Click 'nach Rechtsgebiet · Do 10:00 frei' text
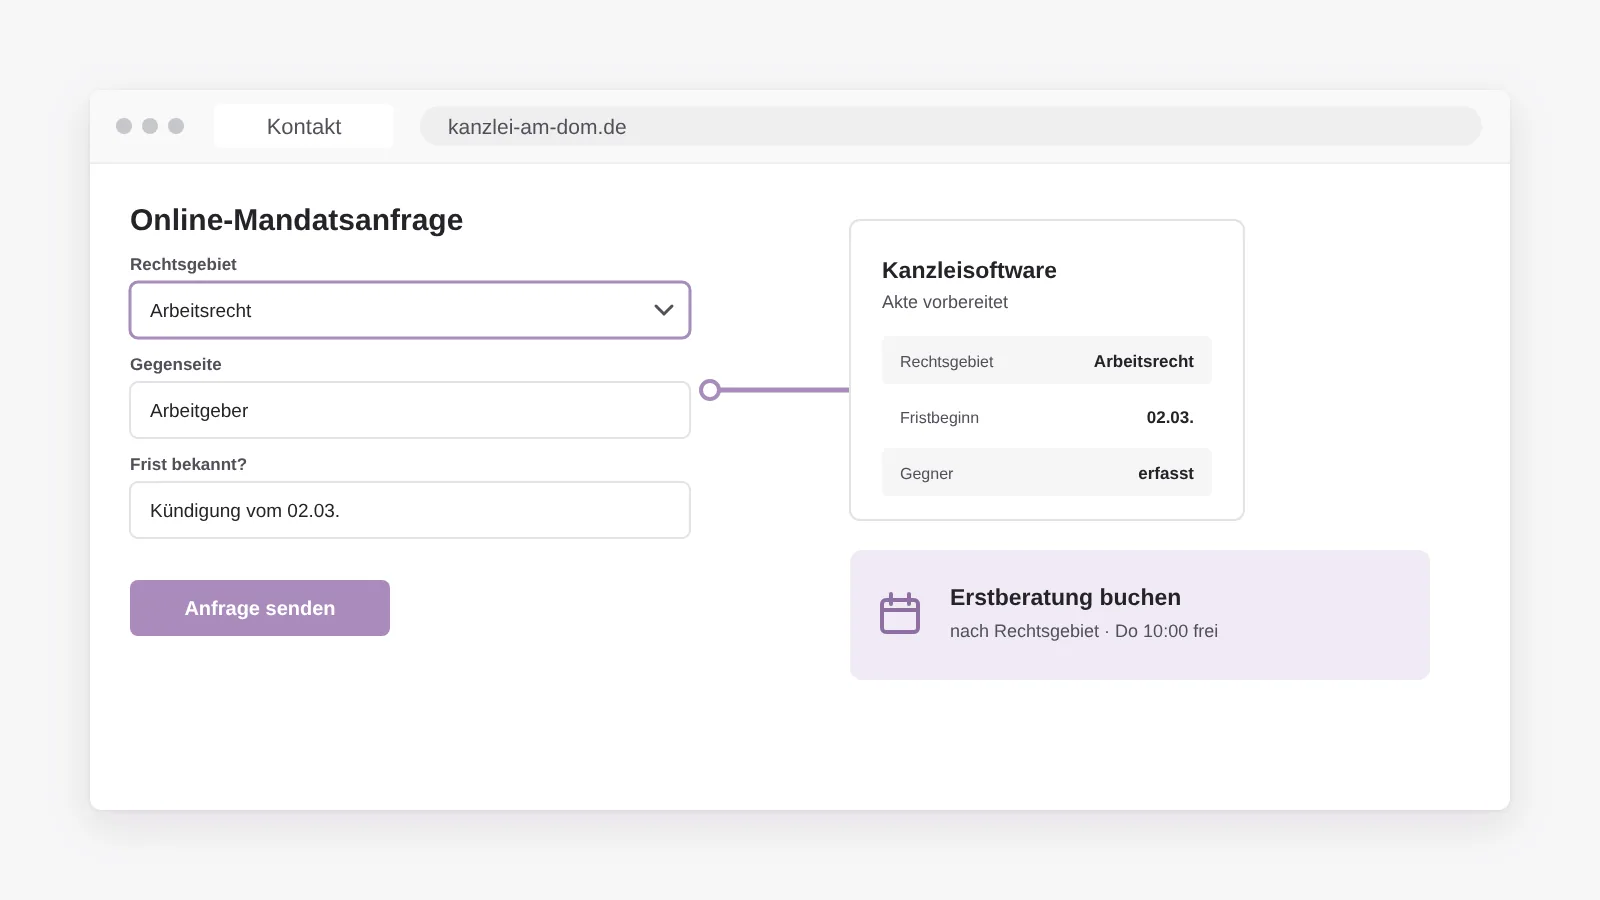1600x900 pixels. [x=1084, y=631]
